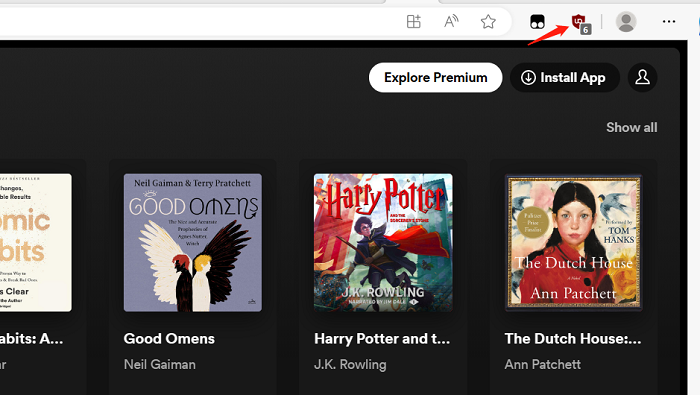Screen dimensions: 700x395
Task: Open Edge settings and more menu
Action: [669, 21]
